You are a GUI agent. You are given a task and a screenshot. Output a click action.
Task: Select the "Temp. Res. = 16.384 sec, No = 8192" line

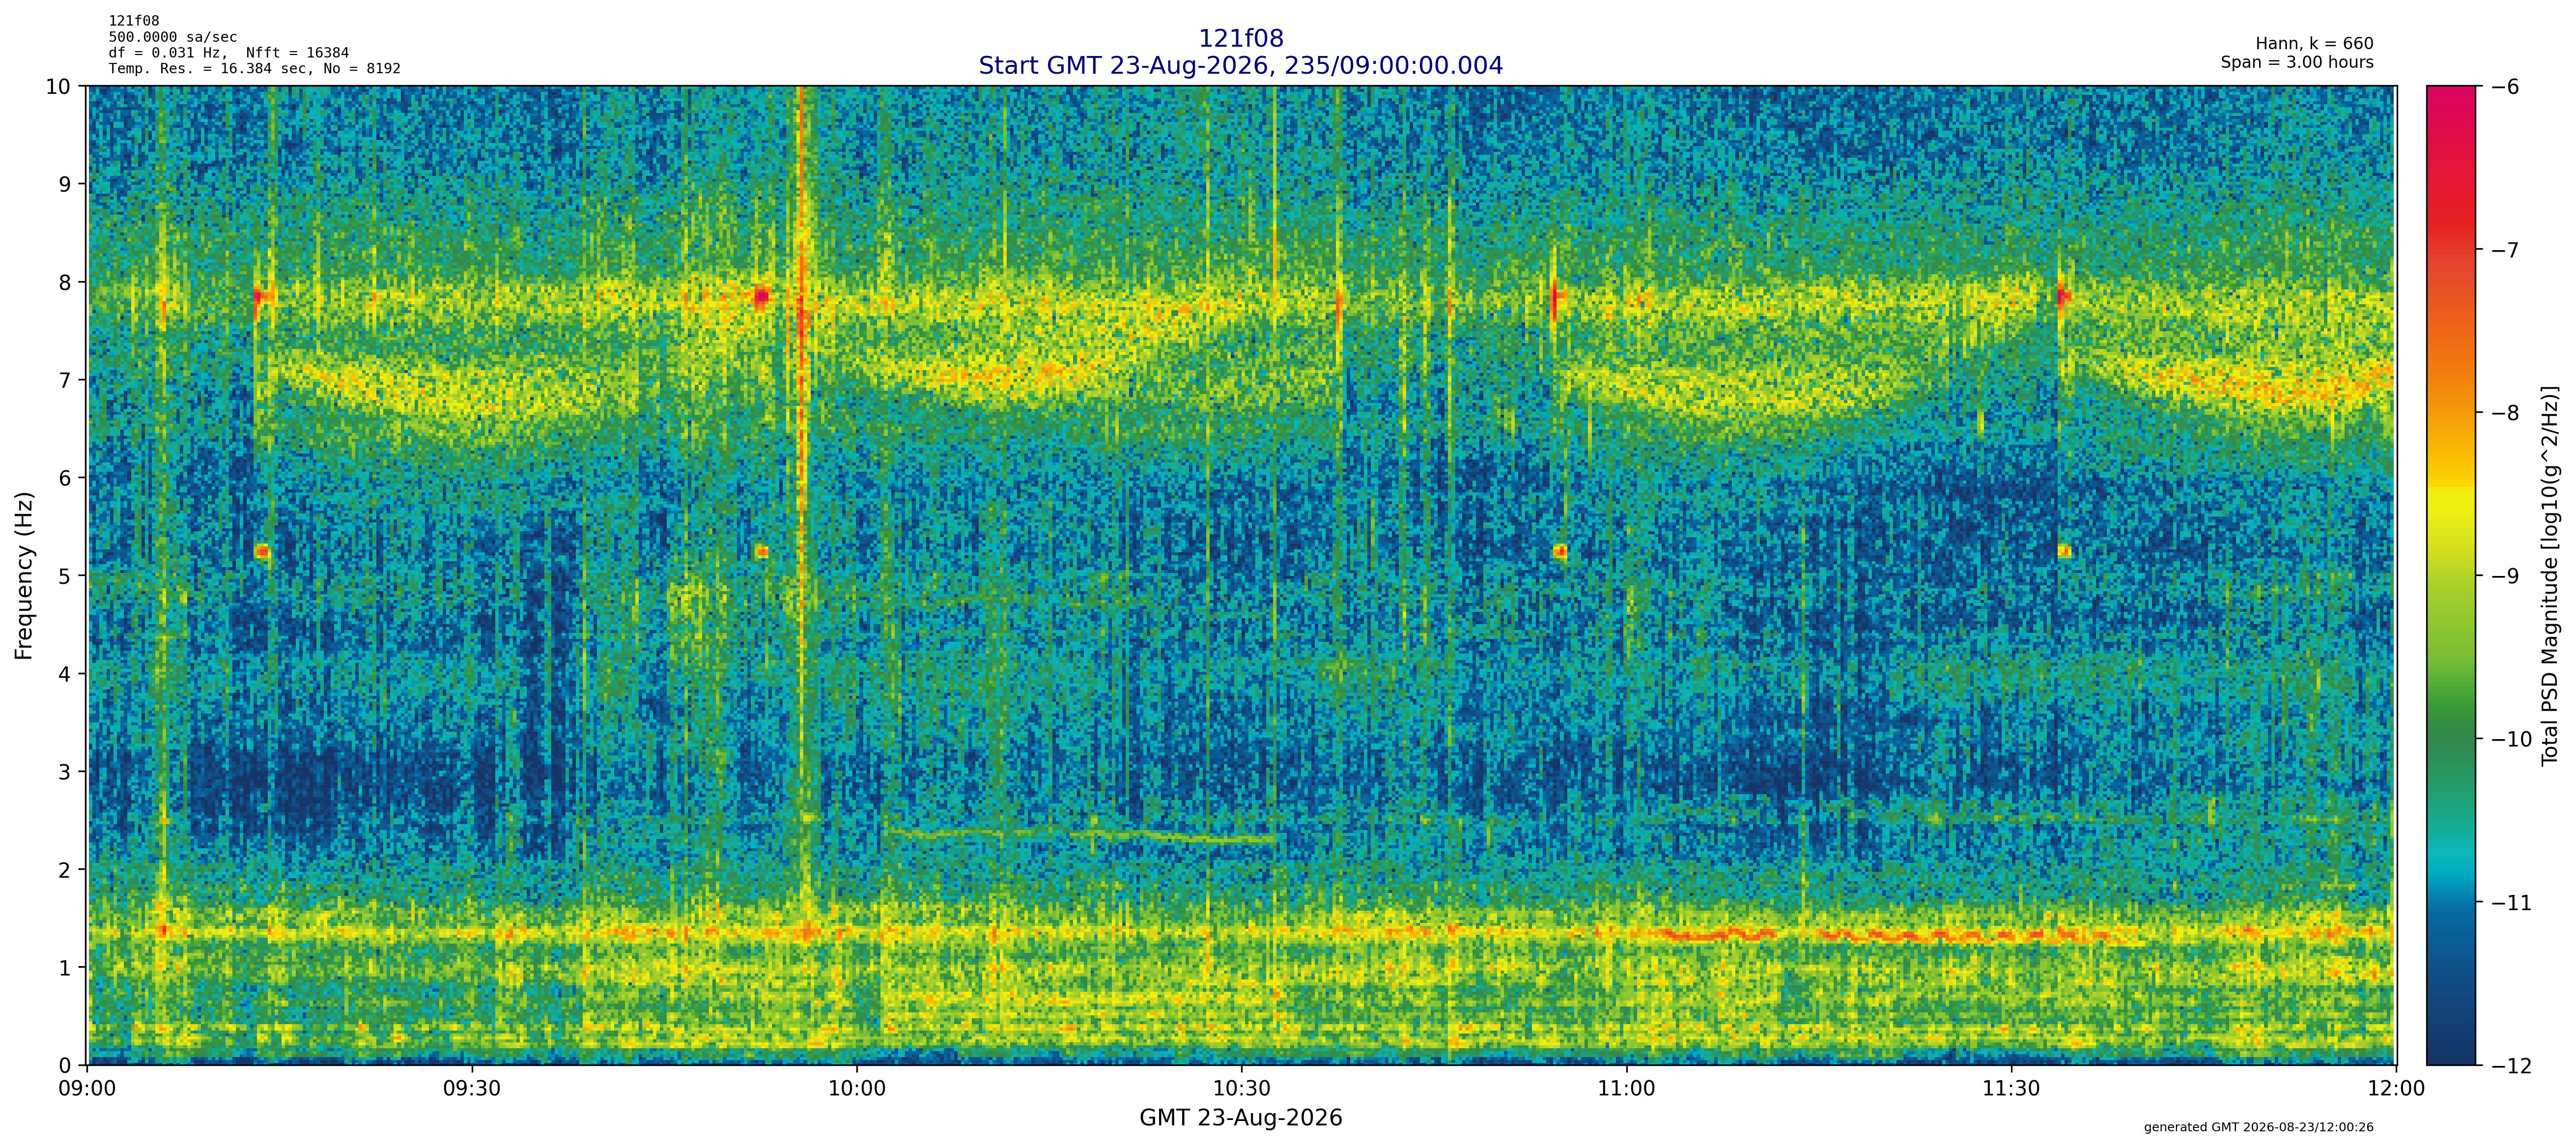(255, 69)
